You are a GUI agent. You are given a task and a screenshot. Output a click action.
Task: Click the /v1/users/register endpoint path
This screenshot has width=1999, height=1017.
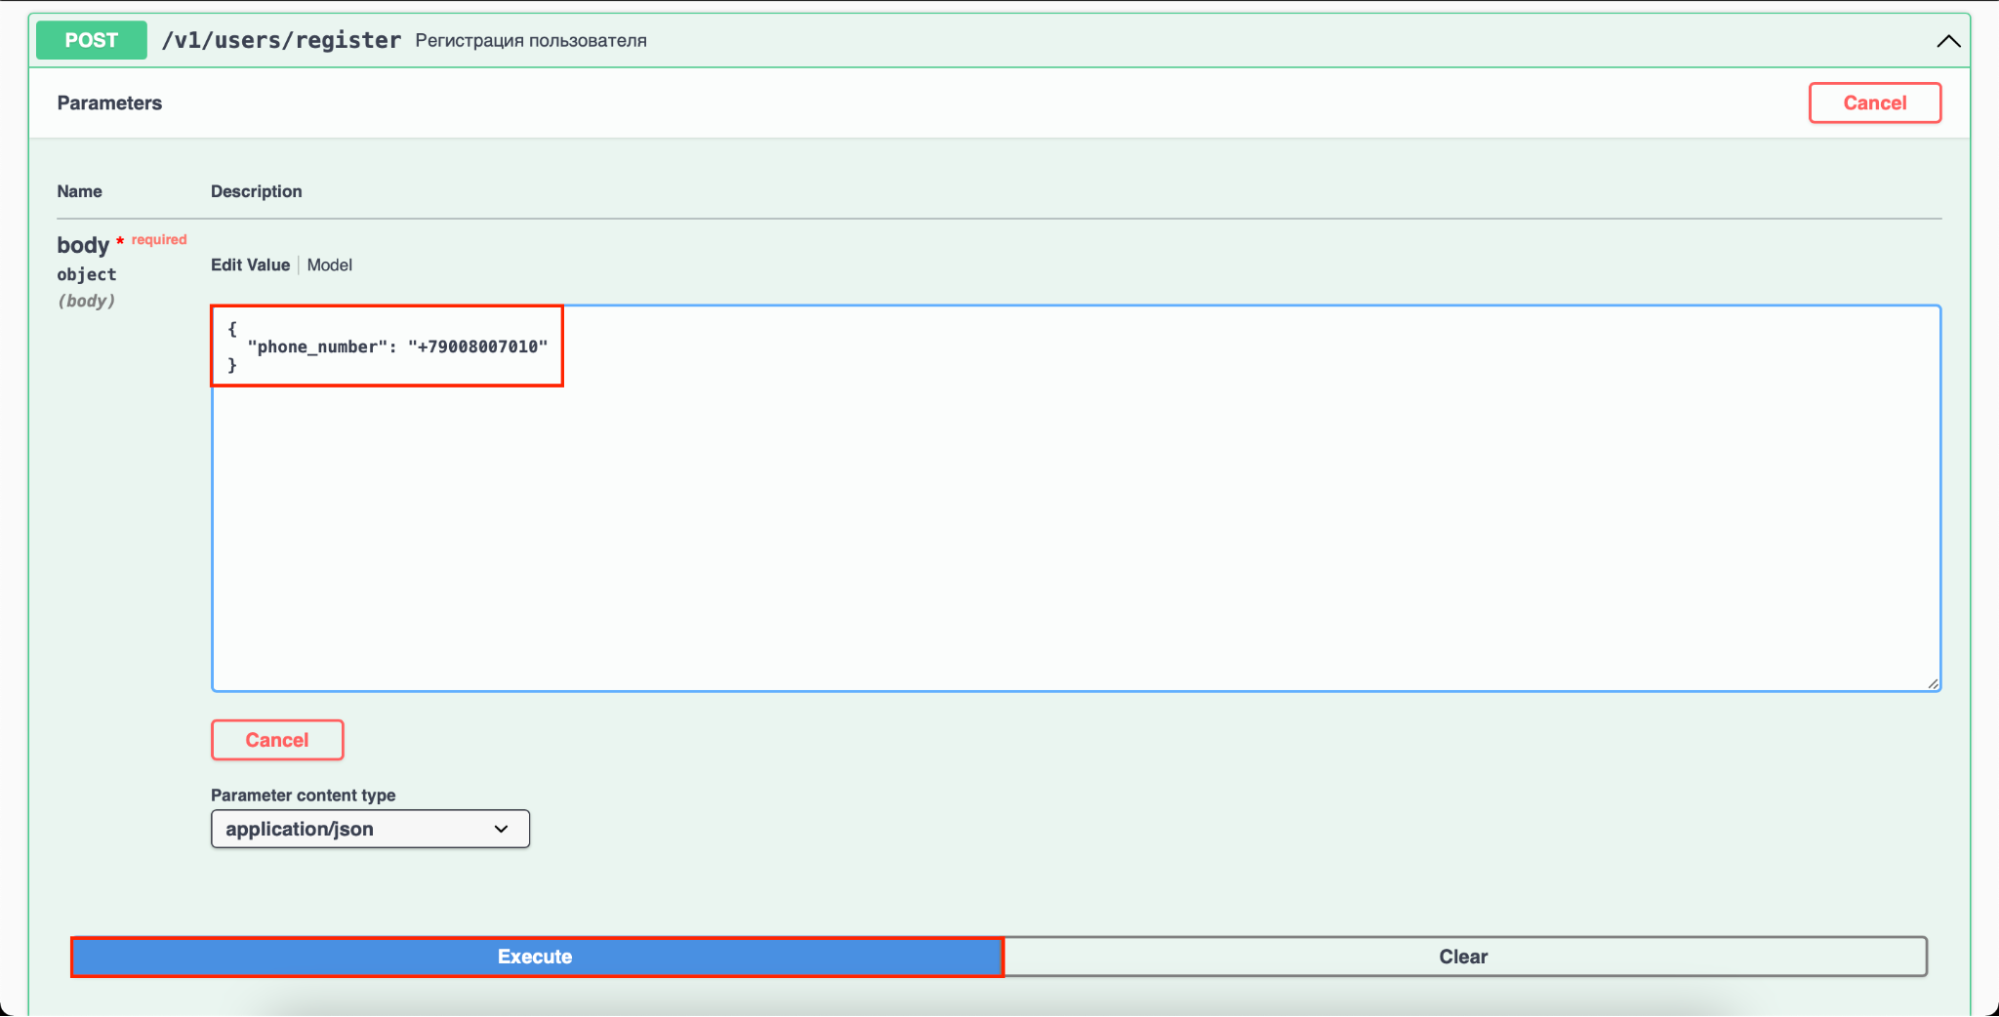pyautogui.click(x=281, y=40)
